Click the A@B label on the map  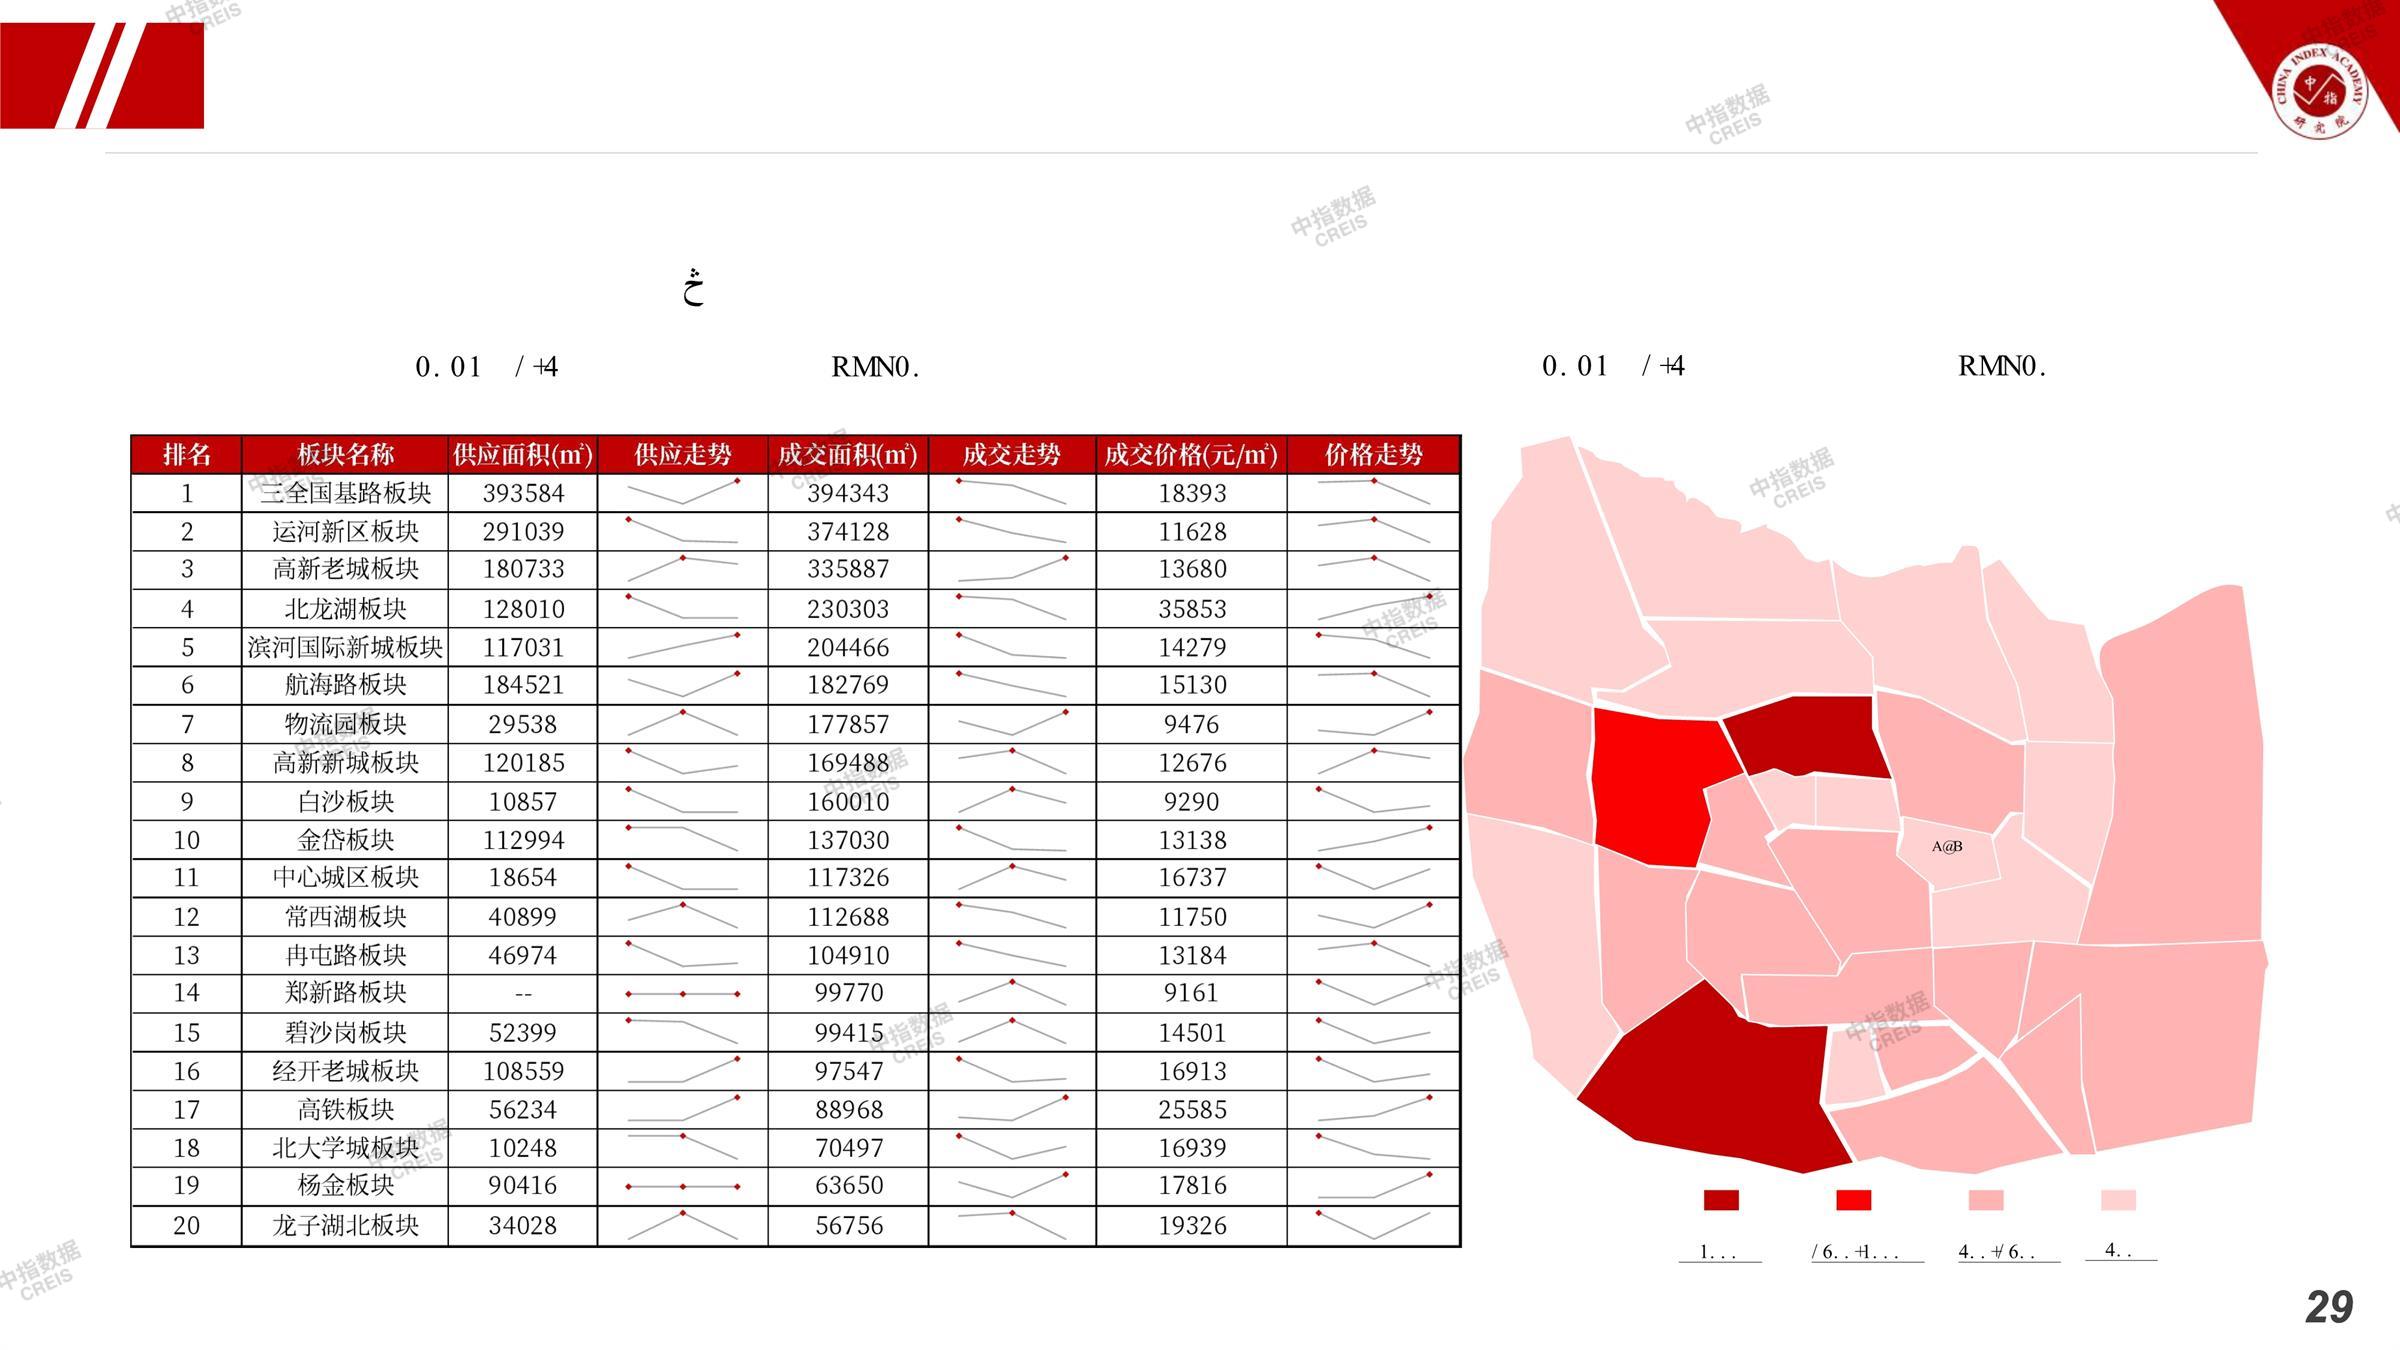pyautogui.click(x=1946, y=847)
